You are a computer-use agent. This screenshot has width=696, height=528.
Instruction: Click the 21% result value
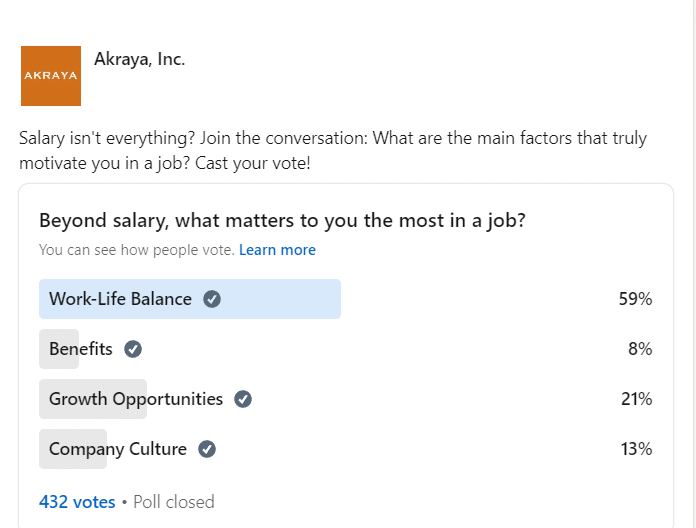(637, 399)
